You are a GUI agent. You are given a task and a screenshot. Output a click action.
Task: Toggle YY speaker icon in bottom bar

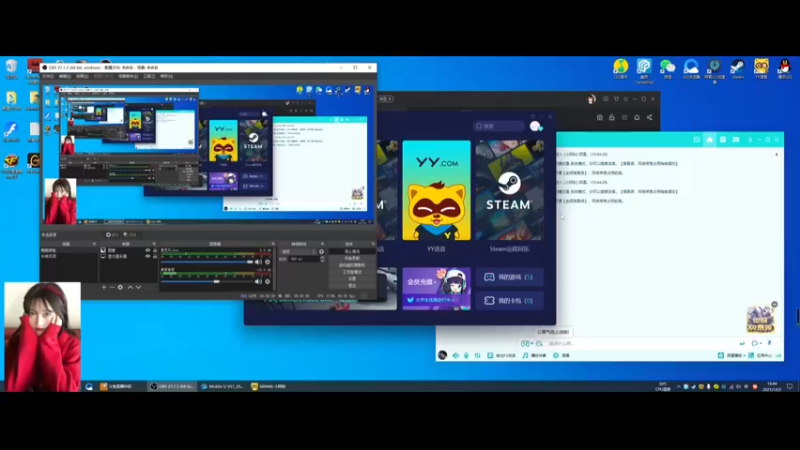point(456,355)
